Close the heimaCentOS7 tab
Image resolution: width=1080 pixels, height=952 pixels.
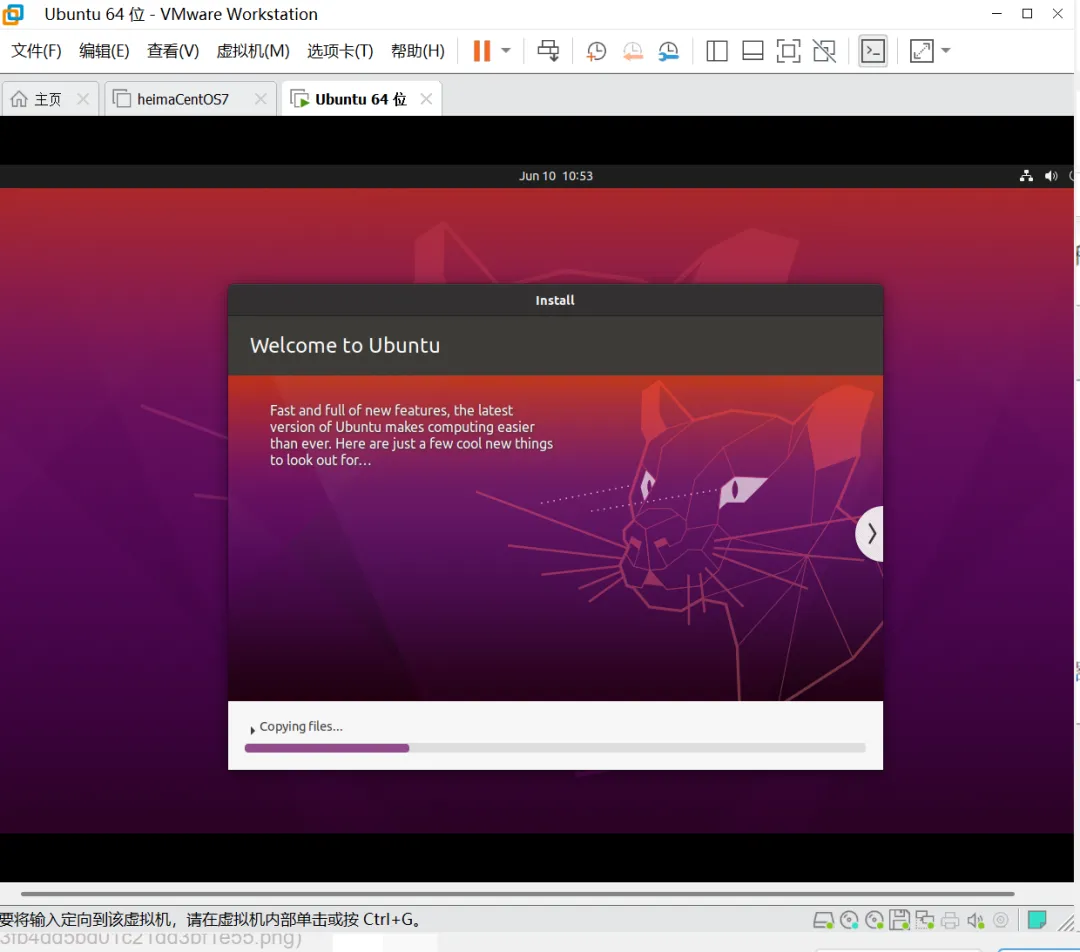click(260, 99)
